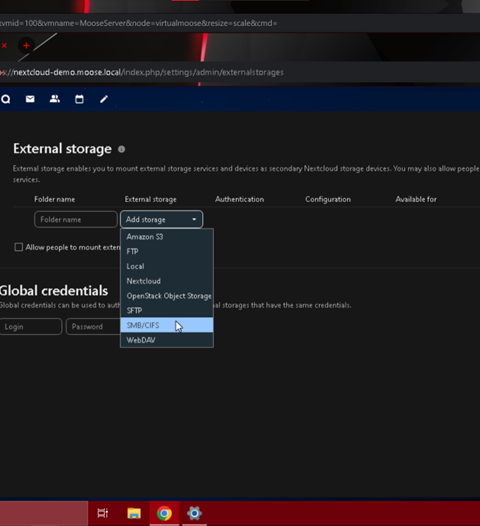Viewport: 480px width, 526px height.
Task: Click the Configuration column header
Action: (328, 199)
